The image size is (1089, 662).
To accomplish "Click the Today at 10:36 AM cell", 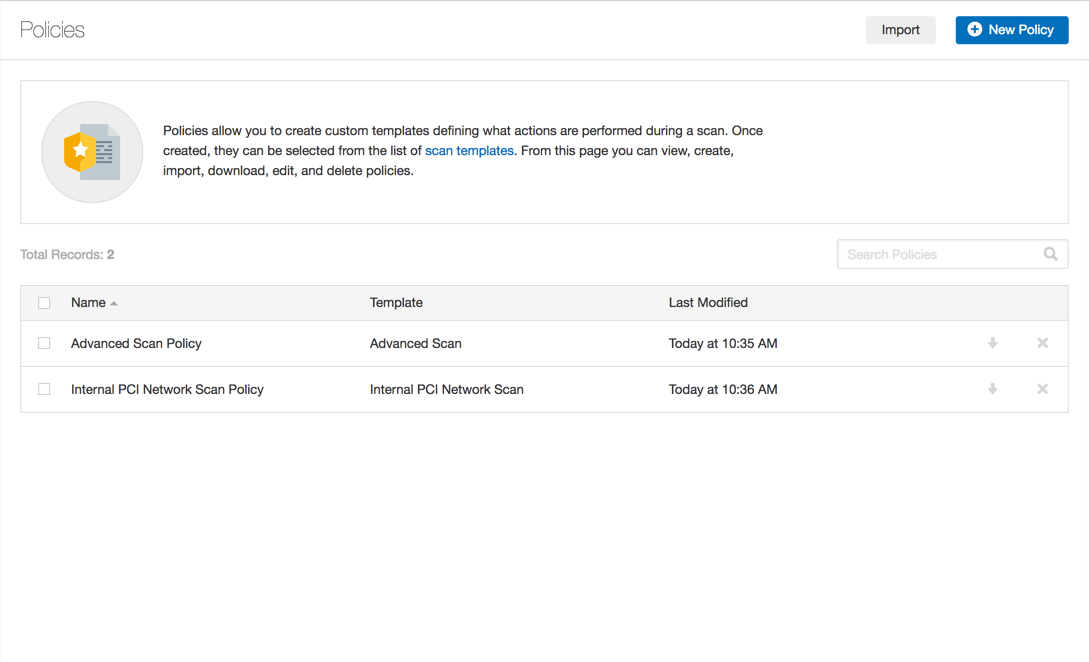I will (723, 389).
